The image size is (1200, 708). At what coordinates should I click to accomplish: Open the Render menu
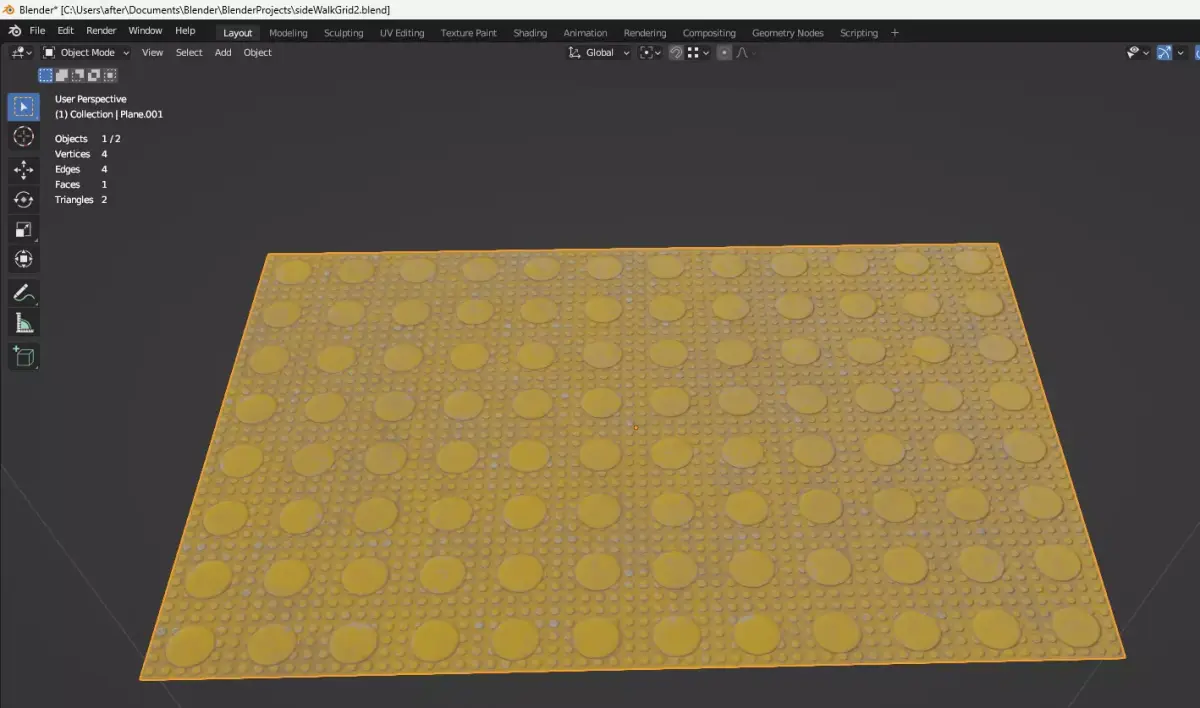(x=101, y=31)
